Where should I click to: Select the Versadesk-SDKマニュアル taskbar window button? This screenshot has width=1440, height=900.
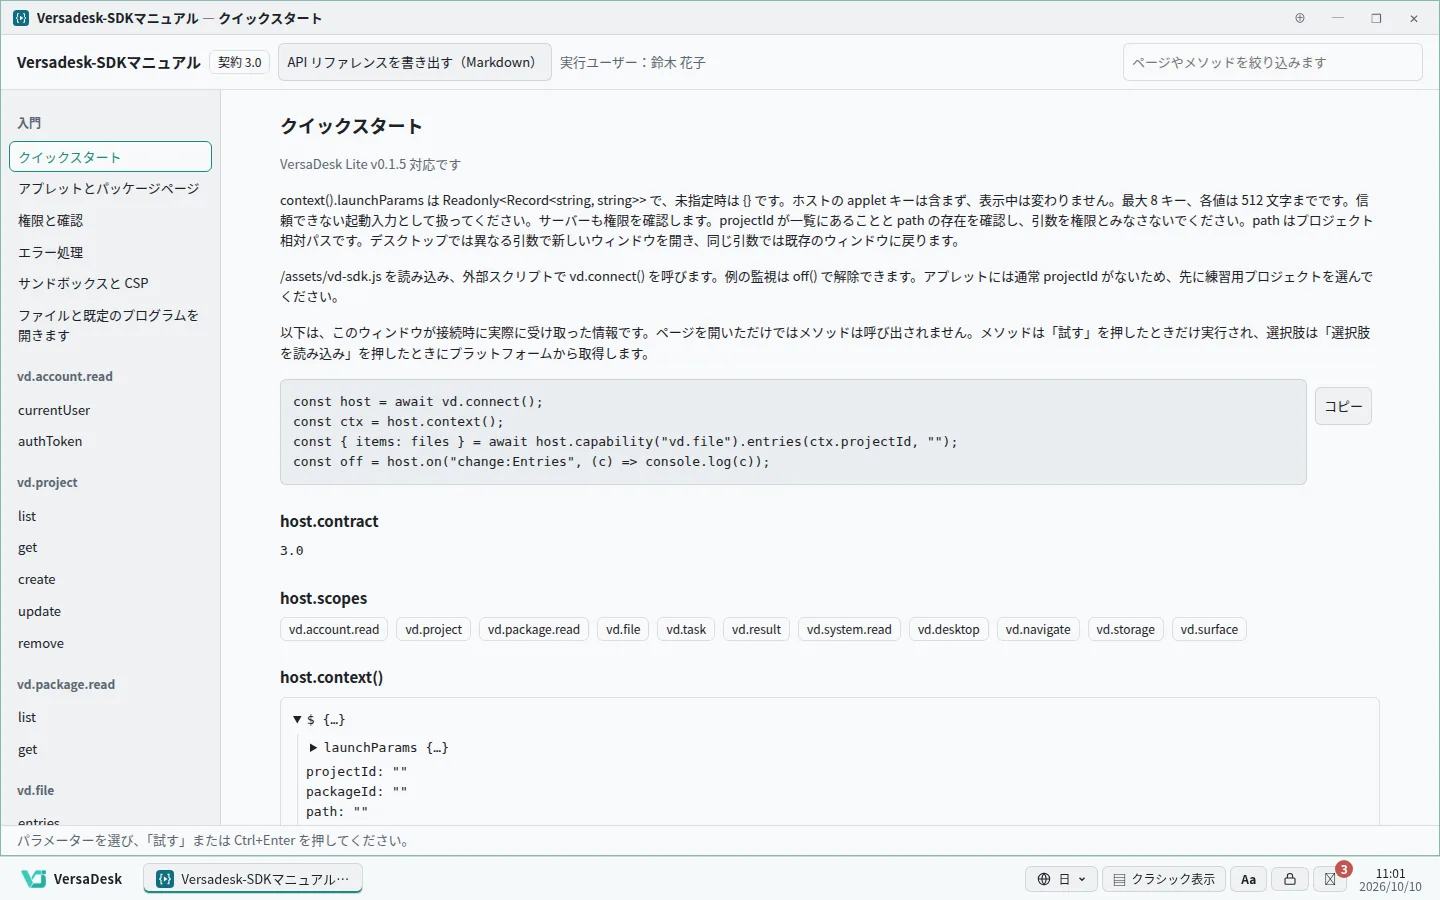(x=253, y=879)
